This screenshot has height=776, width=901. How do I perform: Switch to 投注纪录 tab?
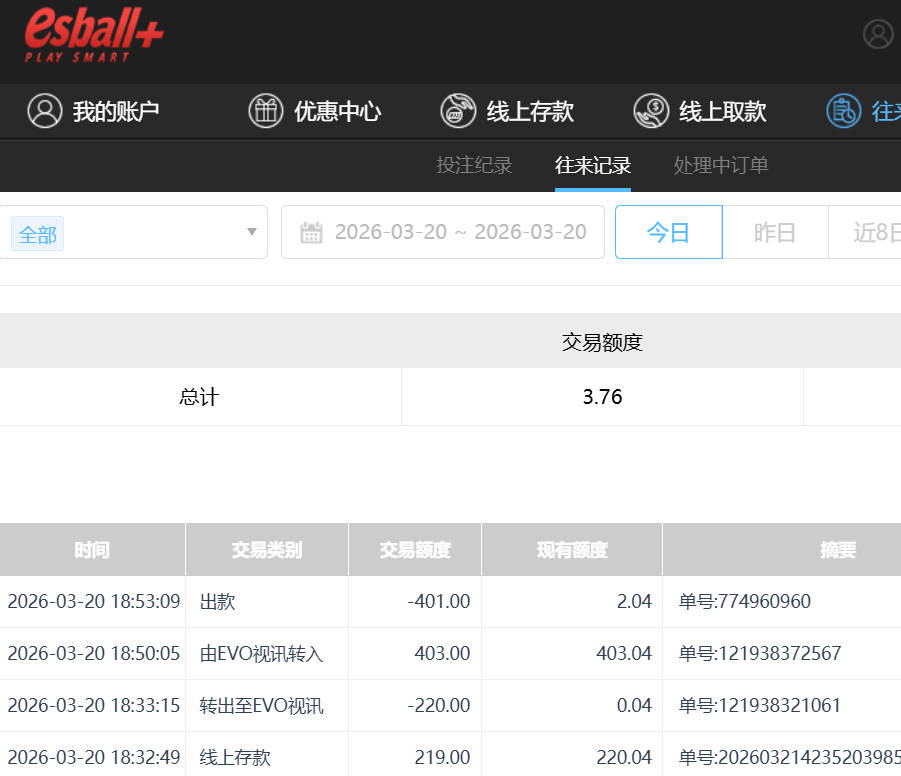pos(474,166)
